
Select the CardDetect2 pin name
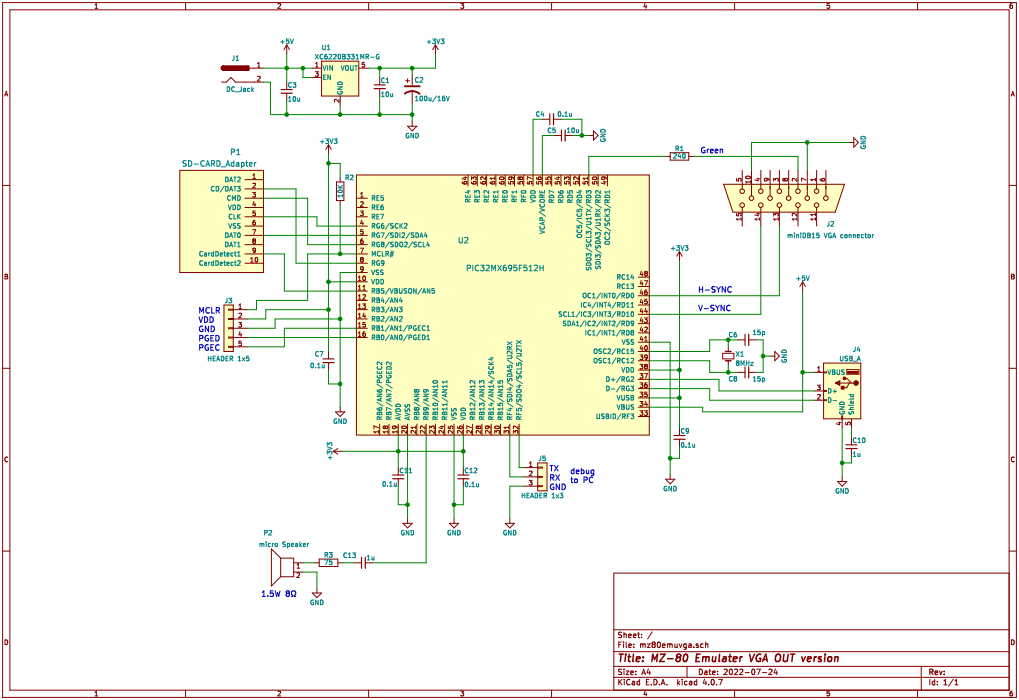[x=220, y=263]
